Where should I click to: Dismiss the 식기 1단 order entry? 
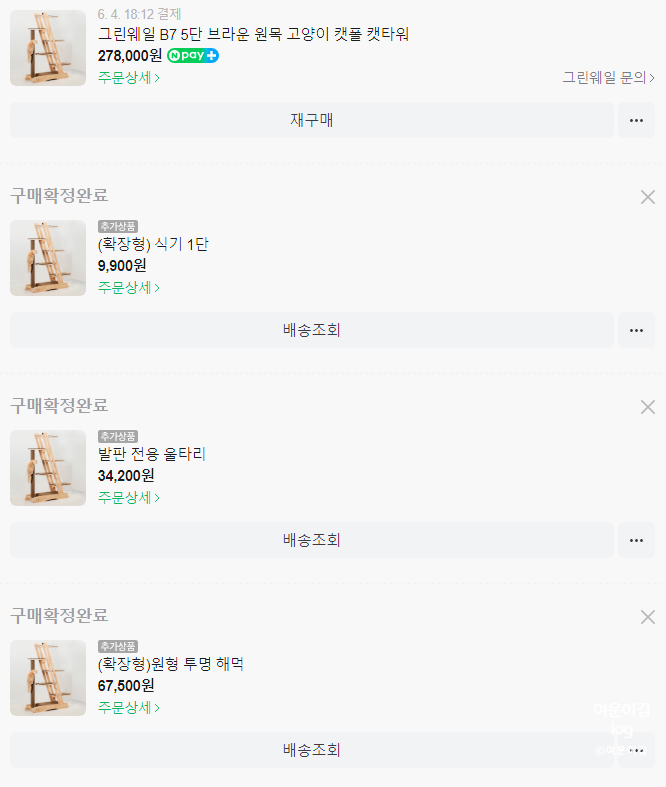[647, 197]
